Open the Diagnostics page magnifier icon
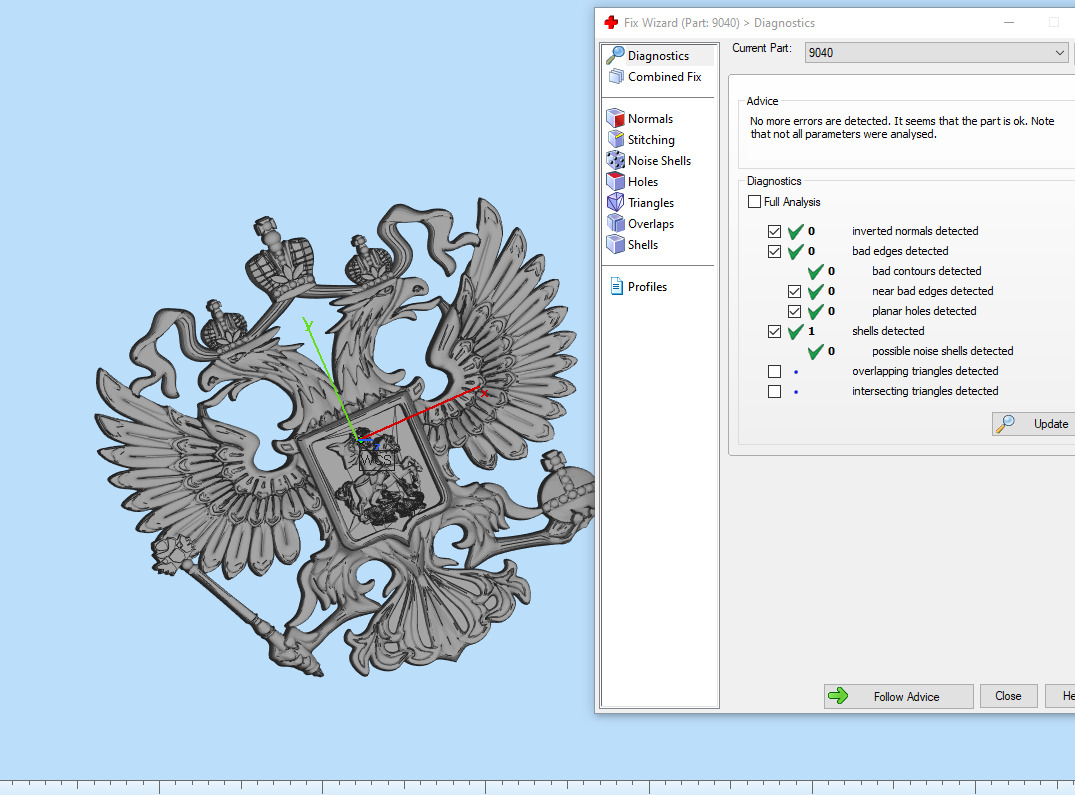This screenshot has width=1075, height=795. click(615, 56)
